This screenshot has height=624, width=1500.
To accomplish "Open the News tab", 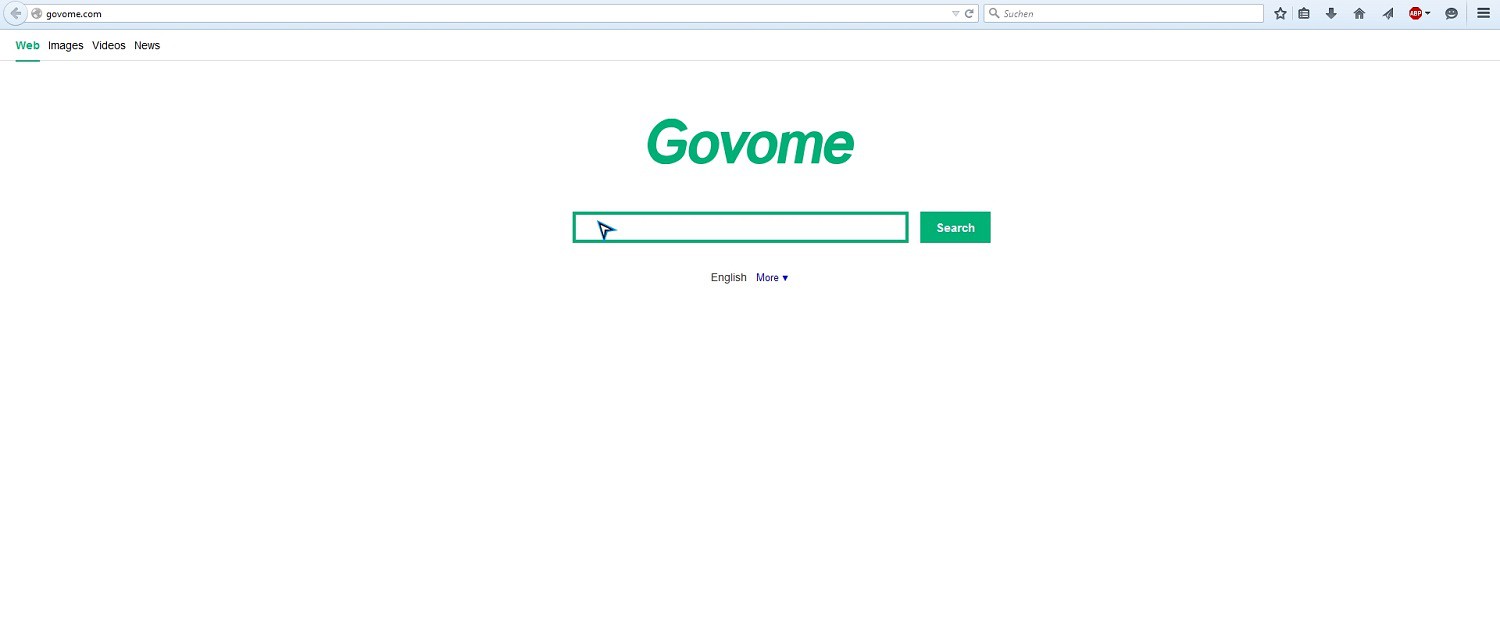I will [x=147, y=46].
